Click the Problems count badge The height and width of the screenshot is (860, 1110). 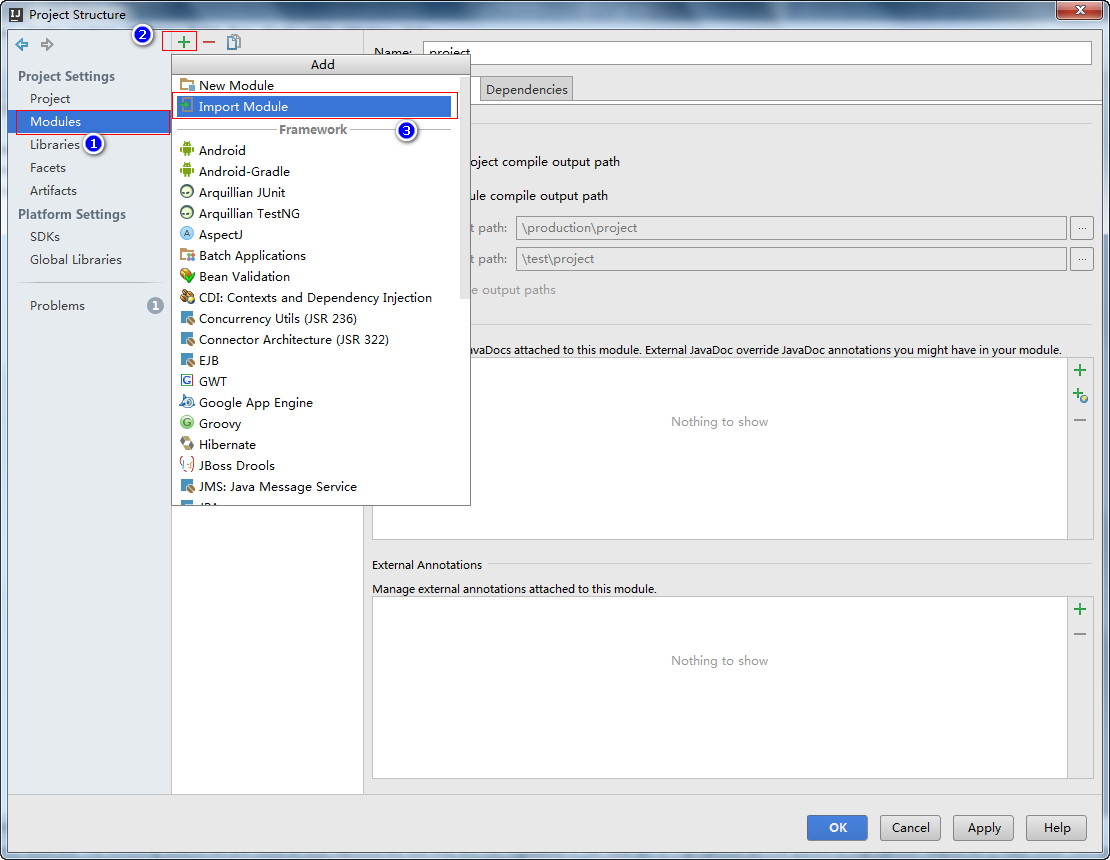coord(155,306)
